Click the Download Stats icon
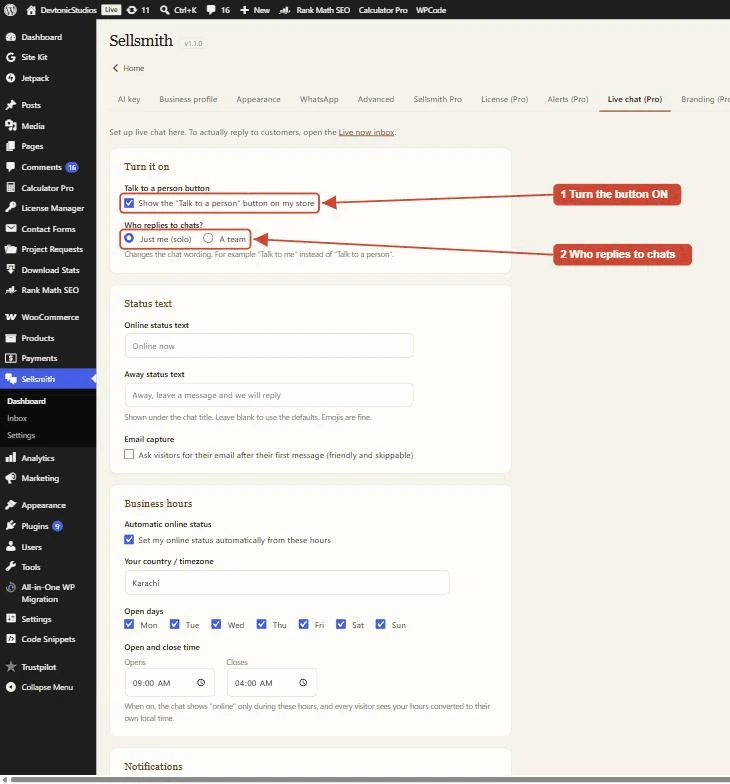Image resolution: width=730 pixels, height=784 pixels. 10,270
